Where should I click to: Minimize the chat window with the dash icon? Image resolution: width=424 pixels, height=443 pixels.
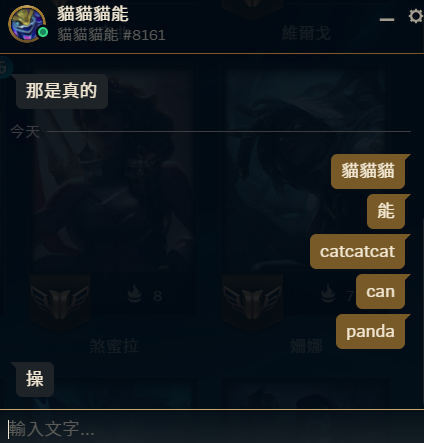(387, 20)
